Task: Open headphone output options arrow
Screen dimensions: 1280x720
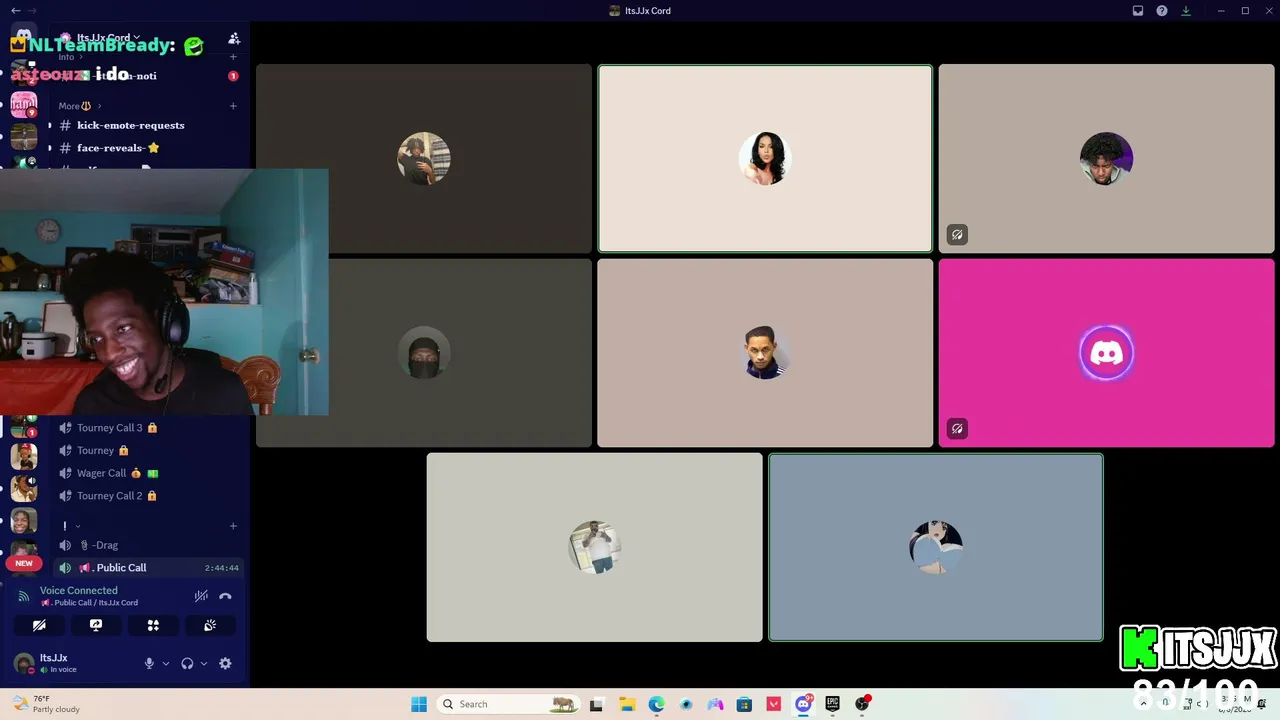Action: pos(204,663)
